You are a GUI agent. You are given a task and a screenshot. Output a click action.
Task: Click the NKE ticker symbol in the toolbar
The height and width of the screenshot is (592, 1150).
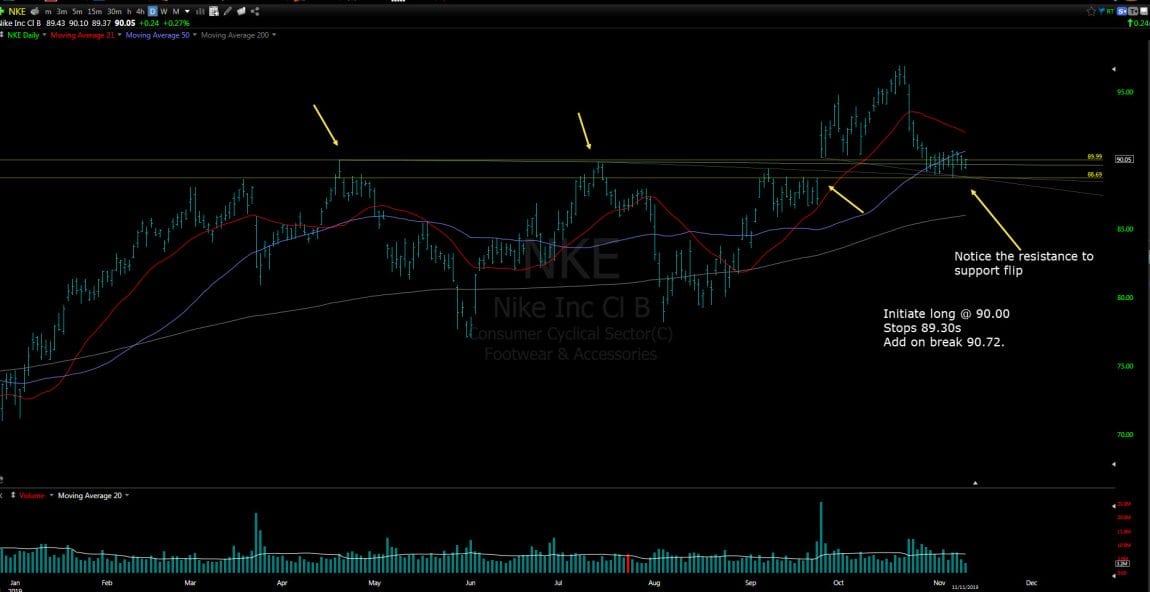pos(17,12)
